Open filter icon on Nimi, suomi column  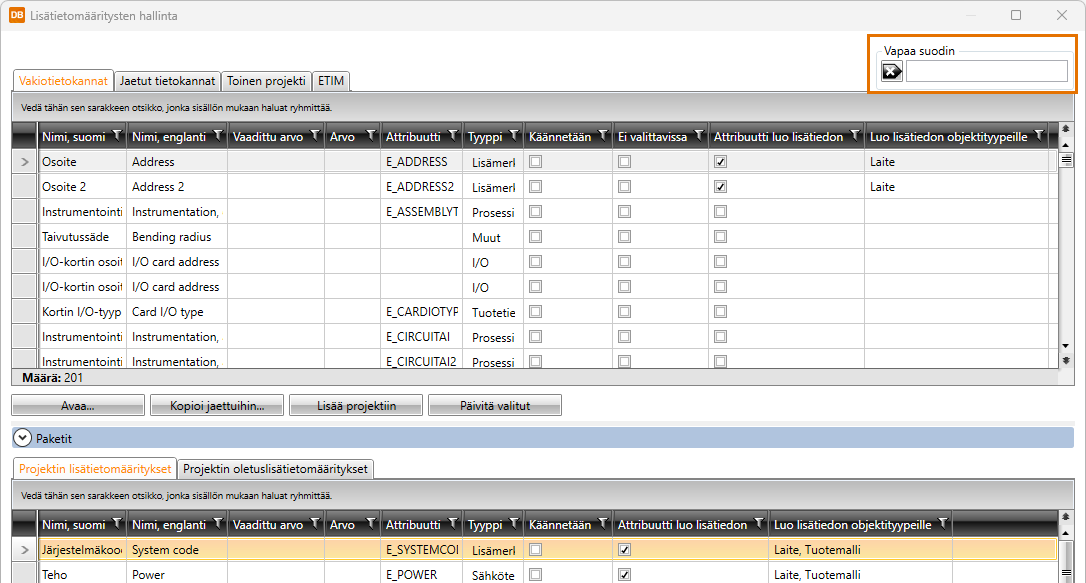coord(116,136)
